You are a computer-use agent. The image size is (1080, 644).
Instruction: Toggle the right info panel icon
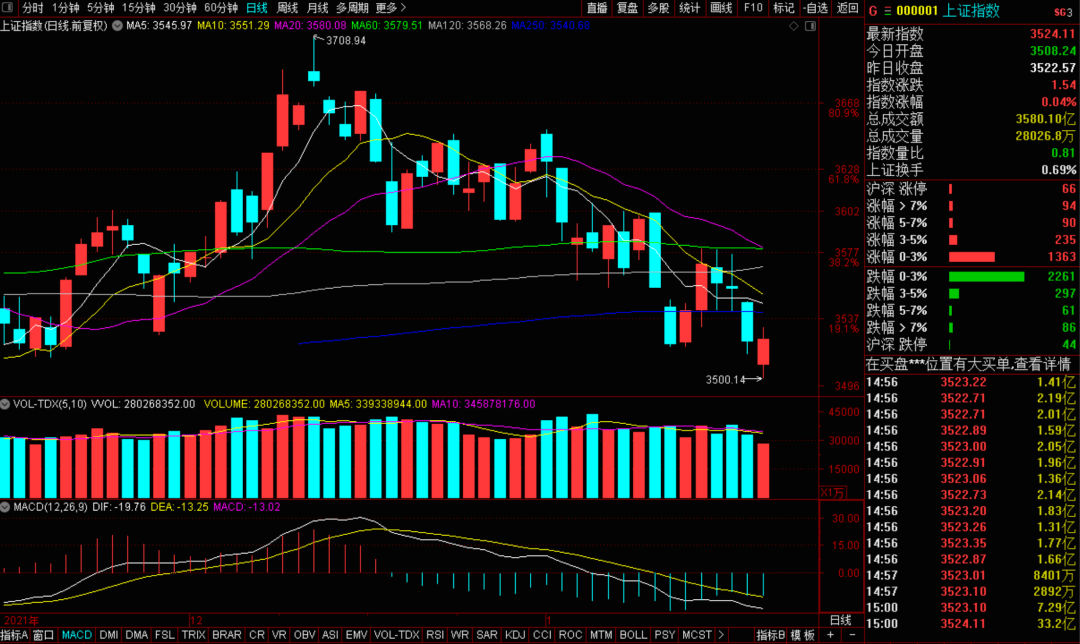(811, 25)
